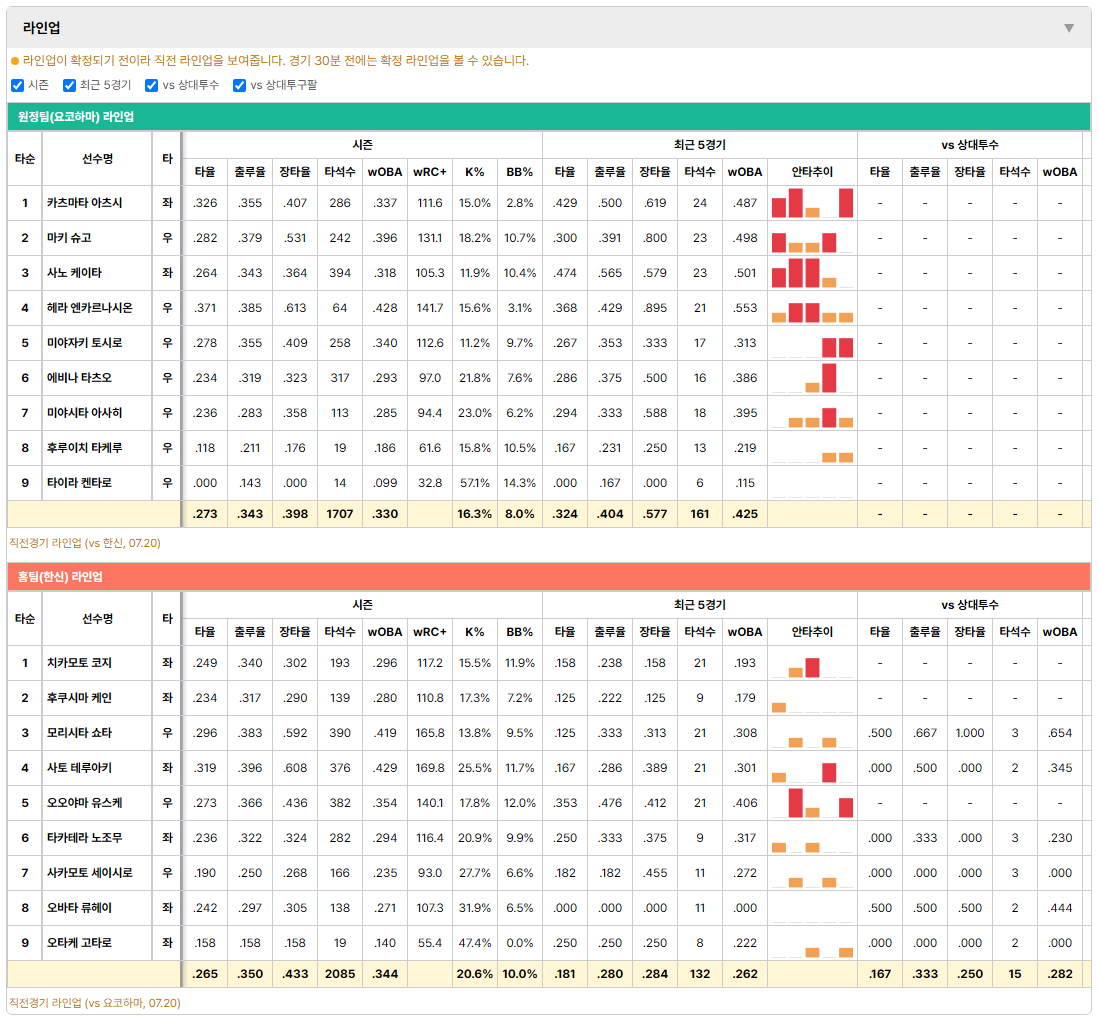View 카츠마타 아츠시 hit trend chart
1098x1021 pixels.
812,203
